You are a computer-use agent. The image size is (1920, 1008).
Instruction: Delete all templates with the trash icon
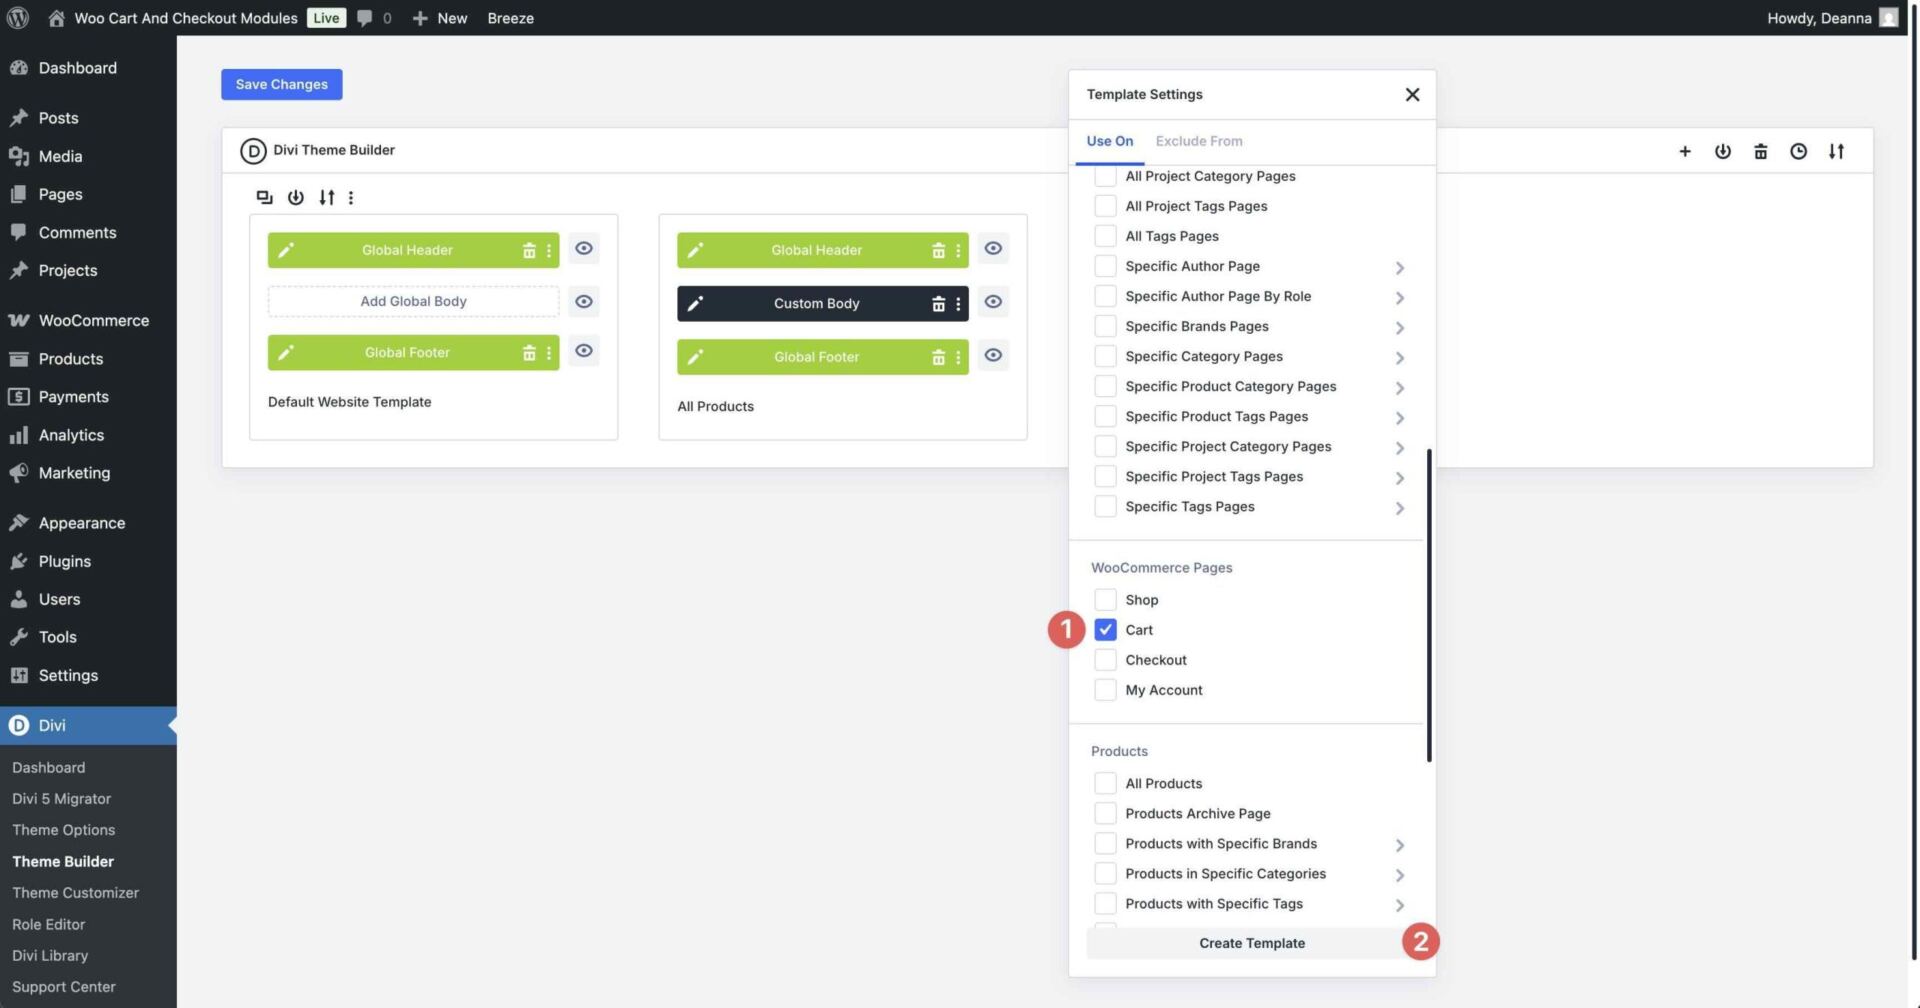pyautogui.click(x=1760, y=151)
